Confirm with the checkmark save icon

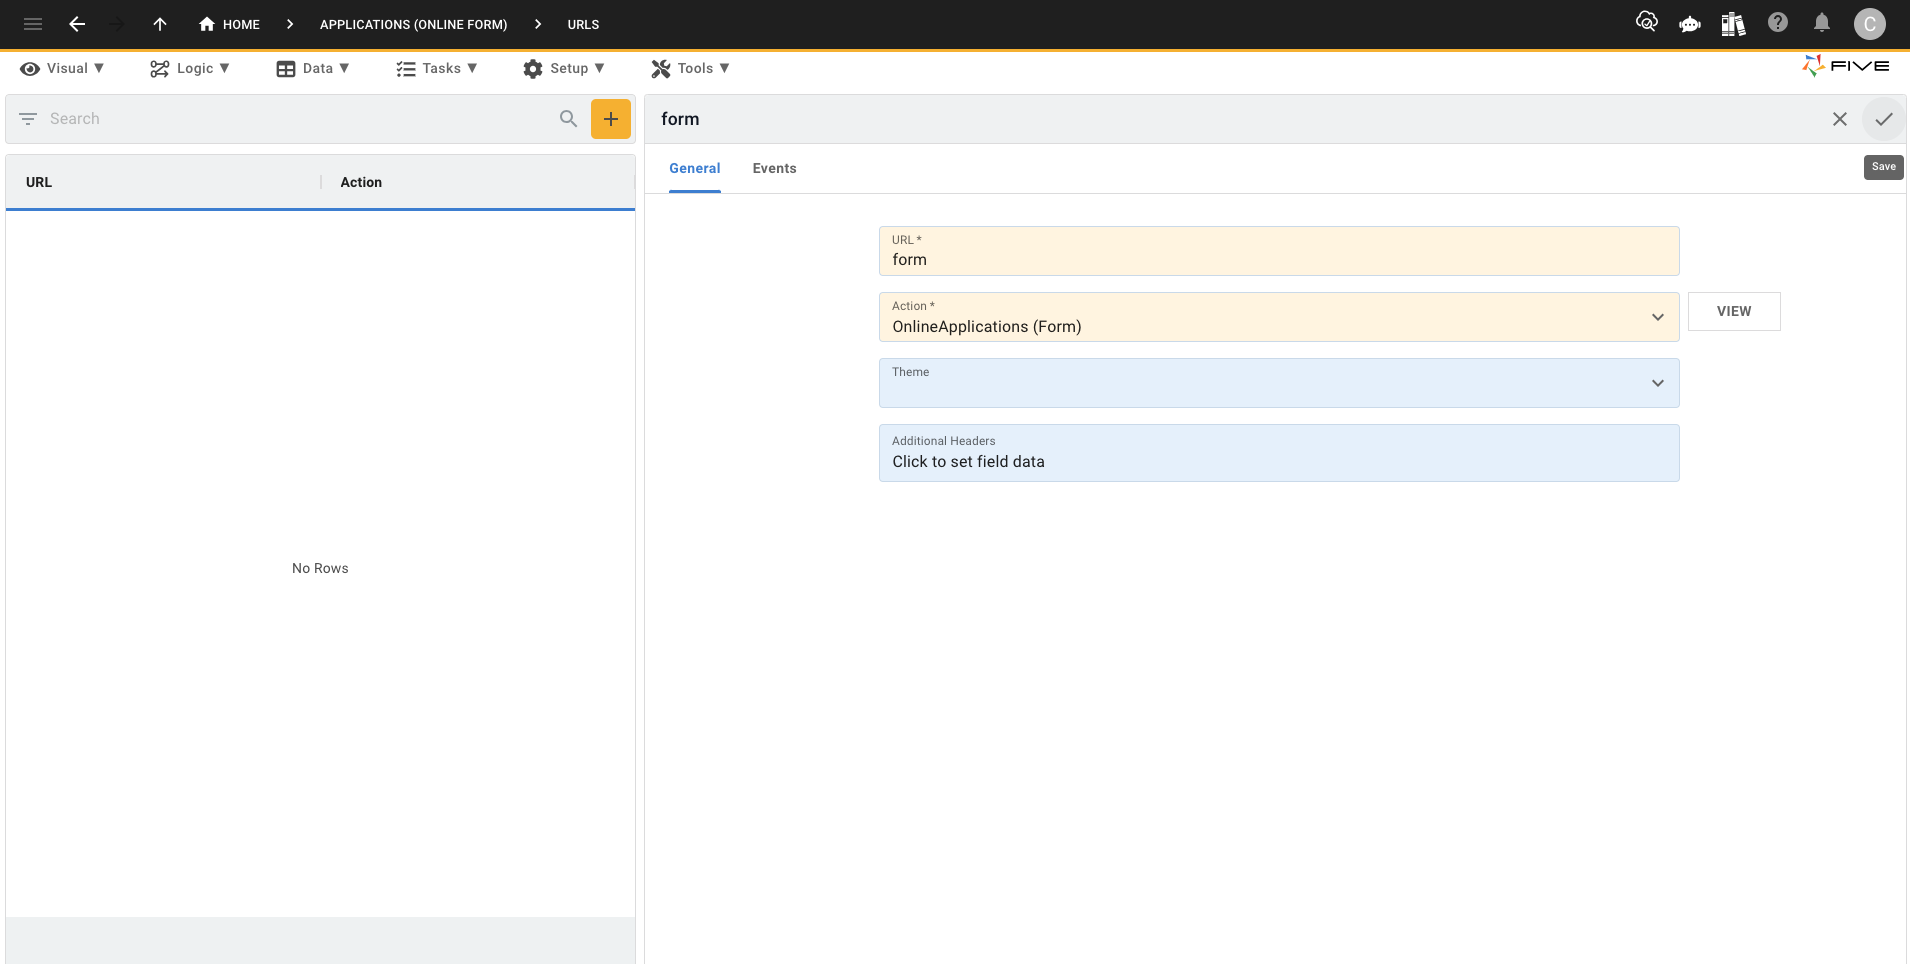[1884, 119]
